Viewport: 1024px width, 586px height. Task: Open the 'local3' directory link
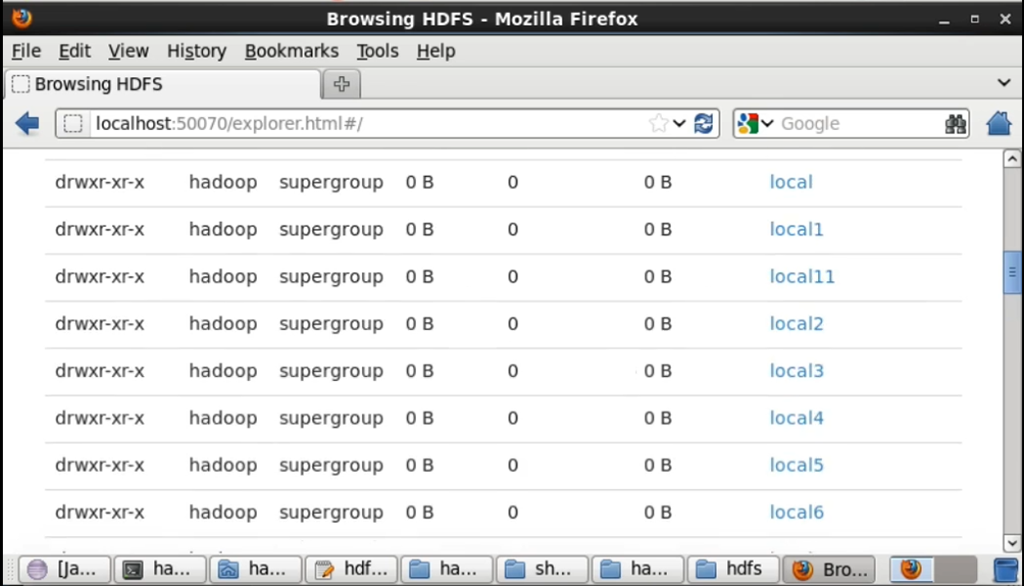796,370
